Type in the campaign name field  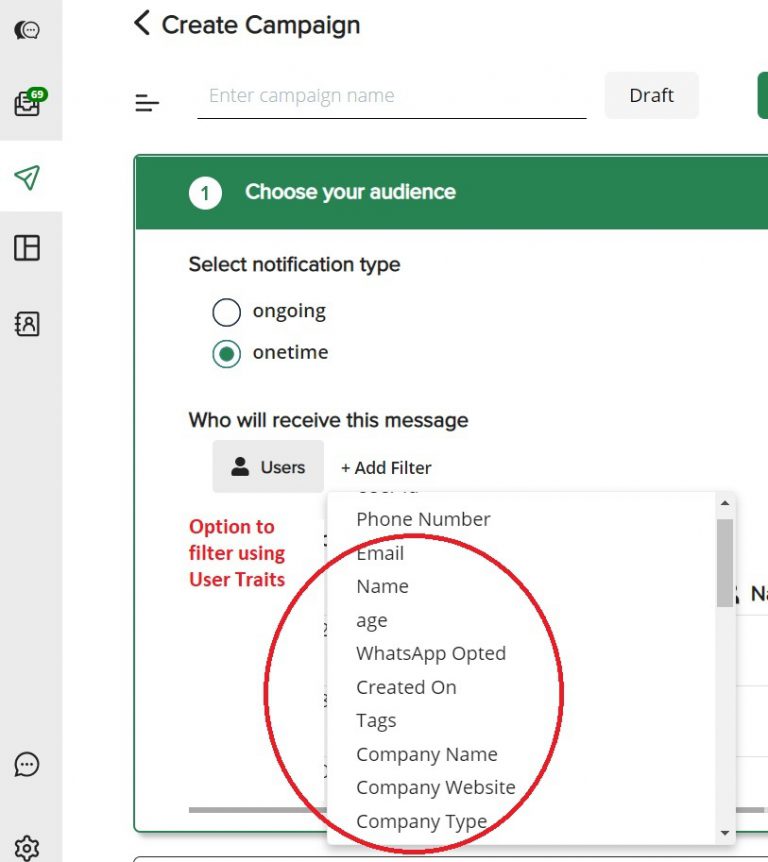click(x=391, y=96)
